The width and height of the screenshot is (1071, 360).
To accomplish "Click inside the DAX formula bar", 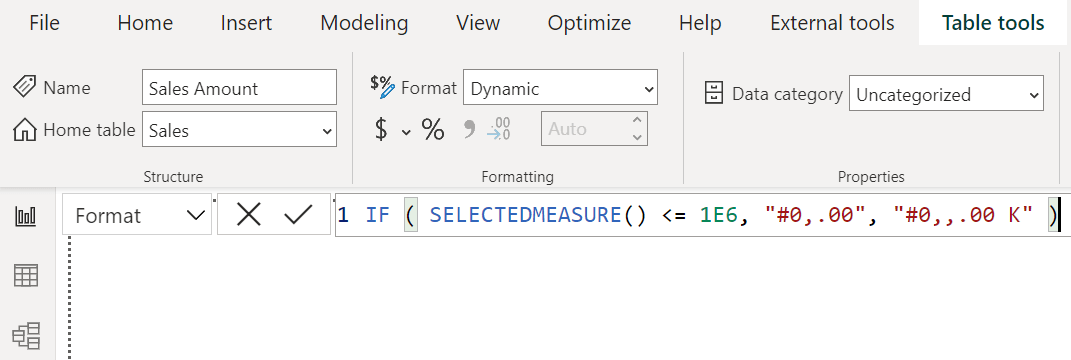I will (x=703, y=216).
